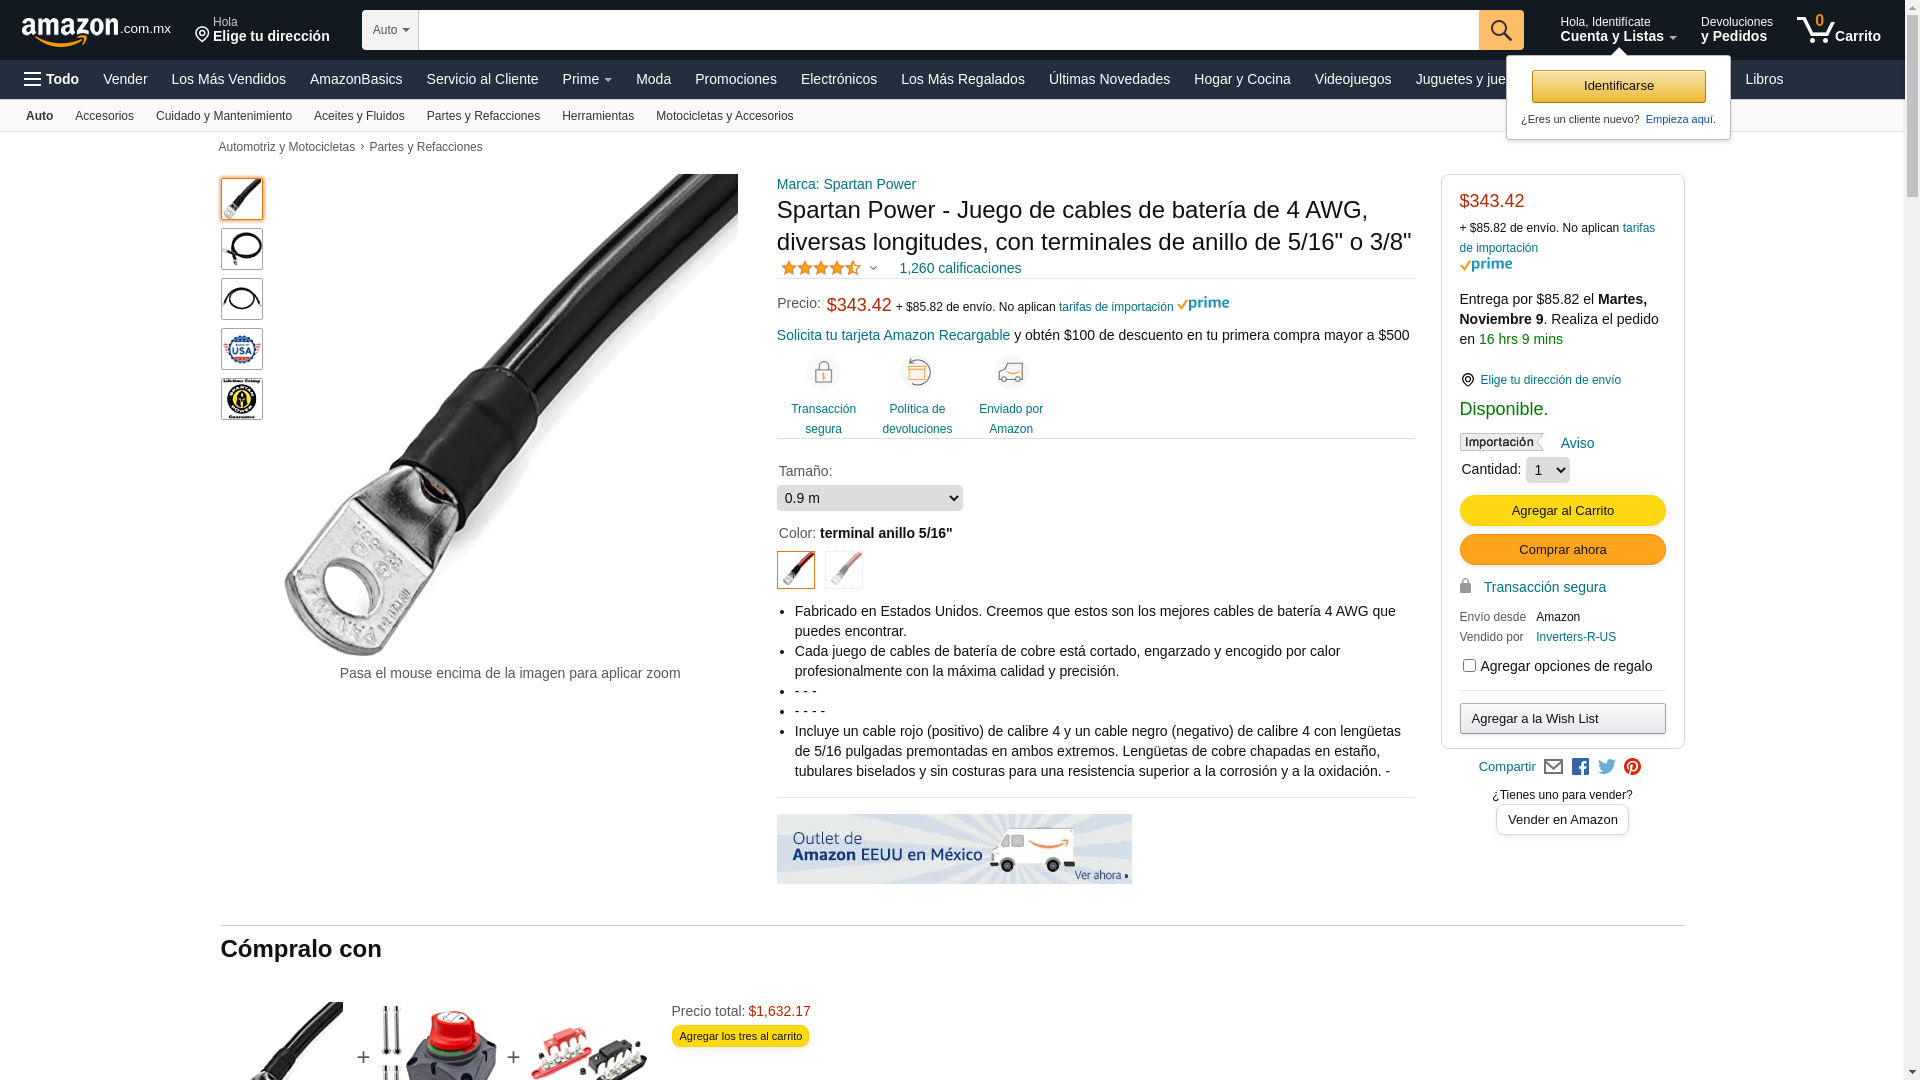Viewport: 1920px width, 1080px height.
Task: Click the Identificarse sign-in button
Action: click(x=1618, y=86)
